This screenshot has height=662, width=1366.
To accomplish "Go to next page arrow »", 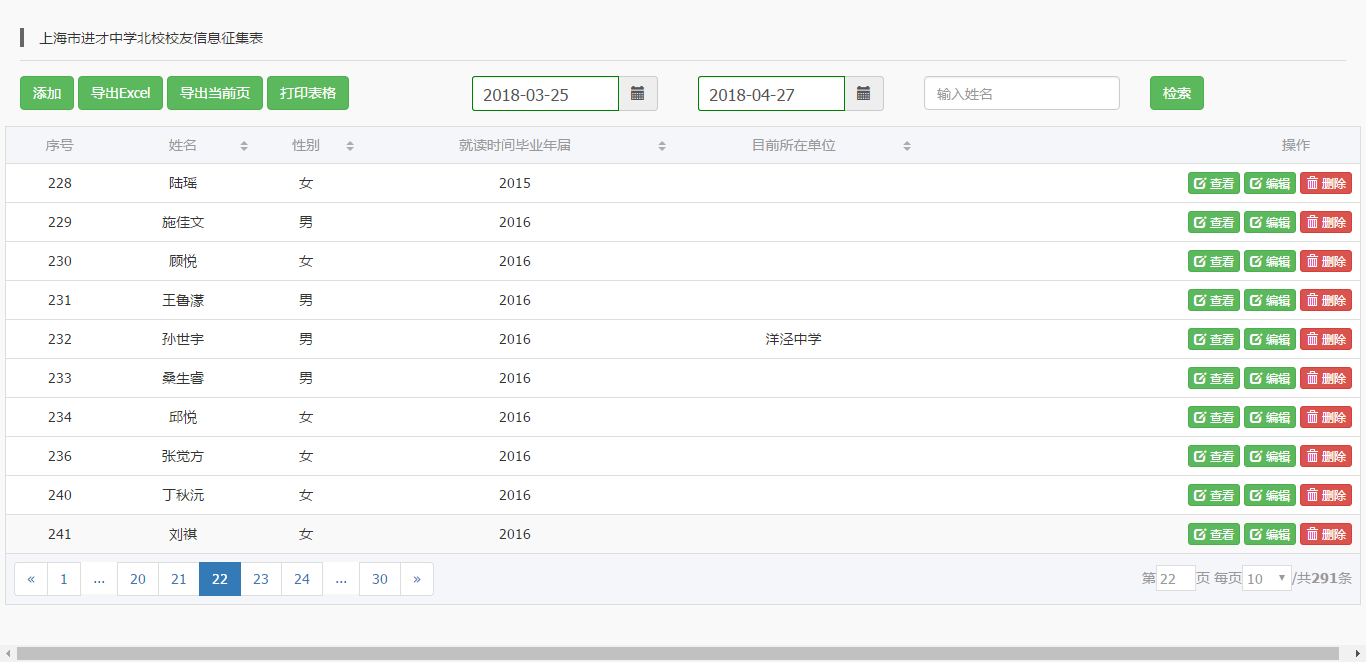I will (417, 579).
